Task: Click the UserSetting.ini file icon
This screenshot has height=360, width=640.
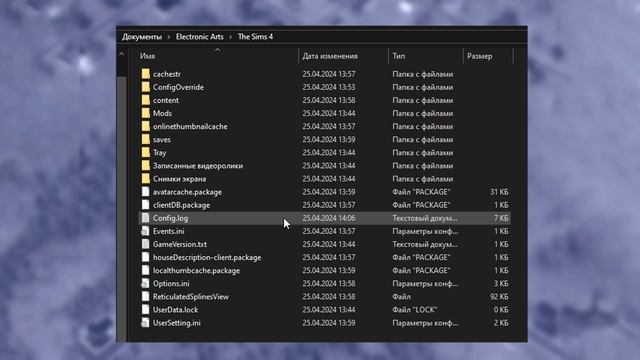Action: pos(145,322)
